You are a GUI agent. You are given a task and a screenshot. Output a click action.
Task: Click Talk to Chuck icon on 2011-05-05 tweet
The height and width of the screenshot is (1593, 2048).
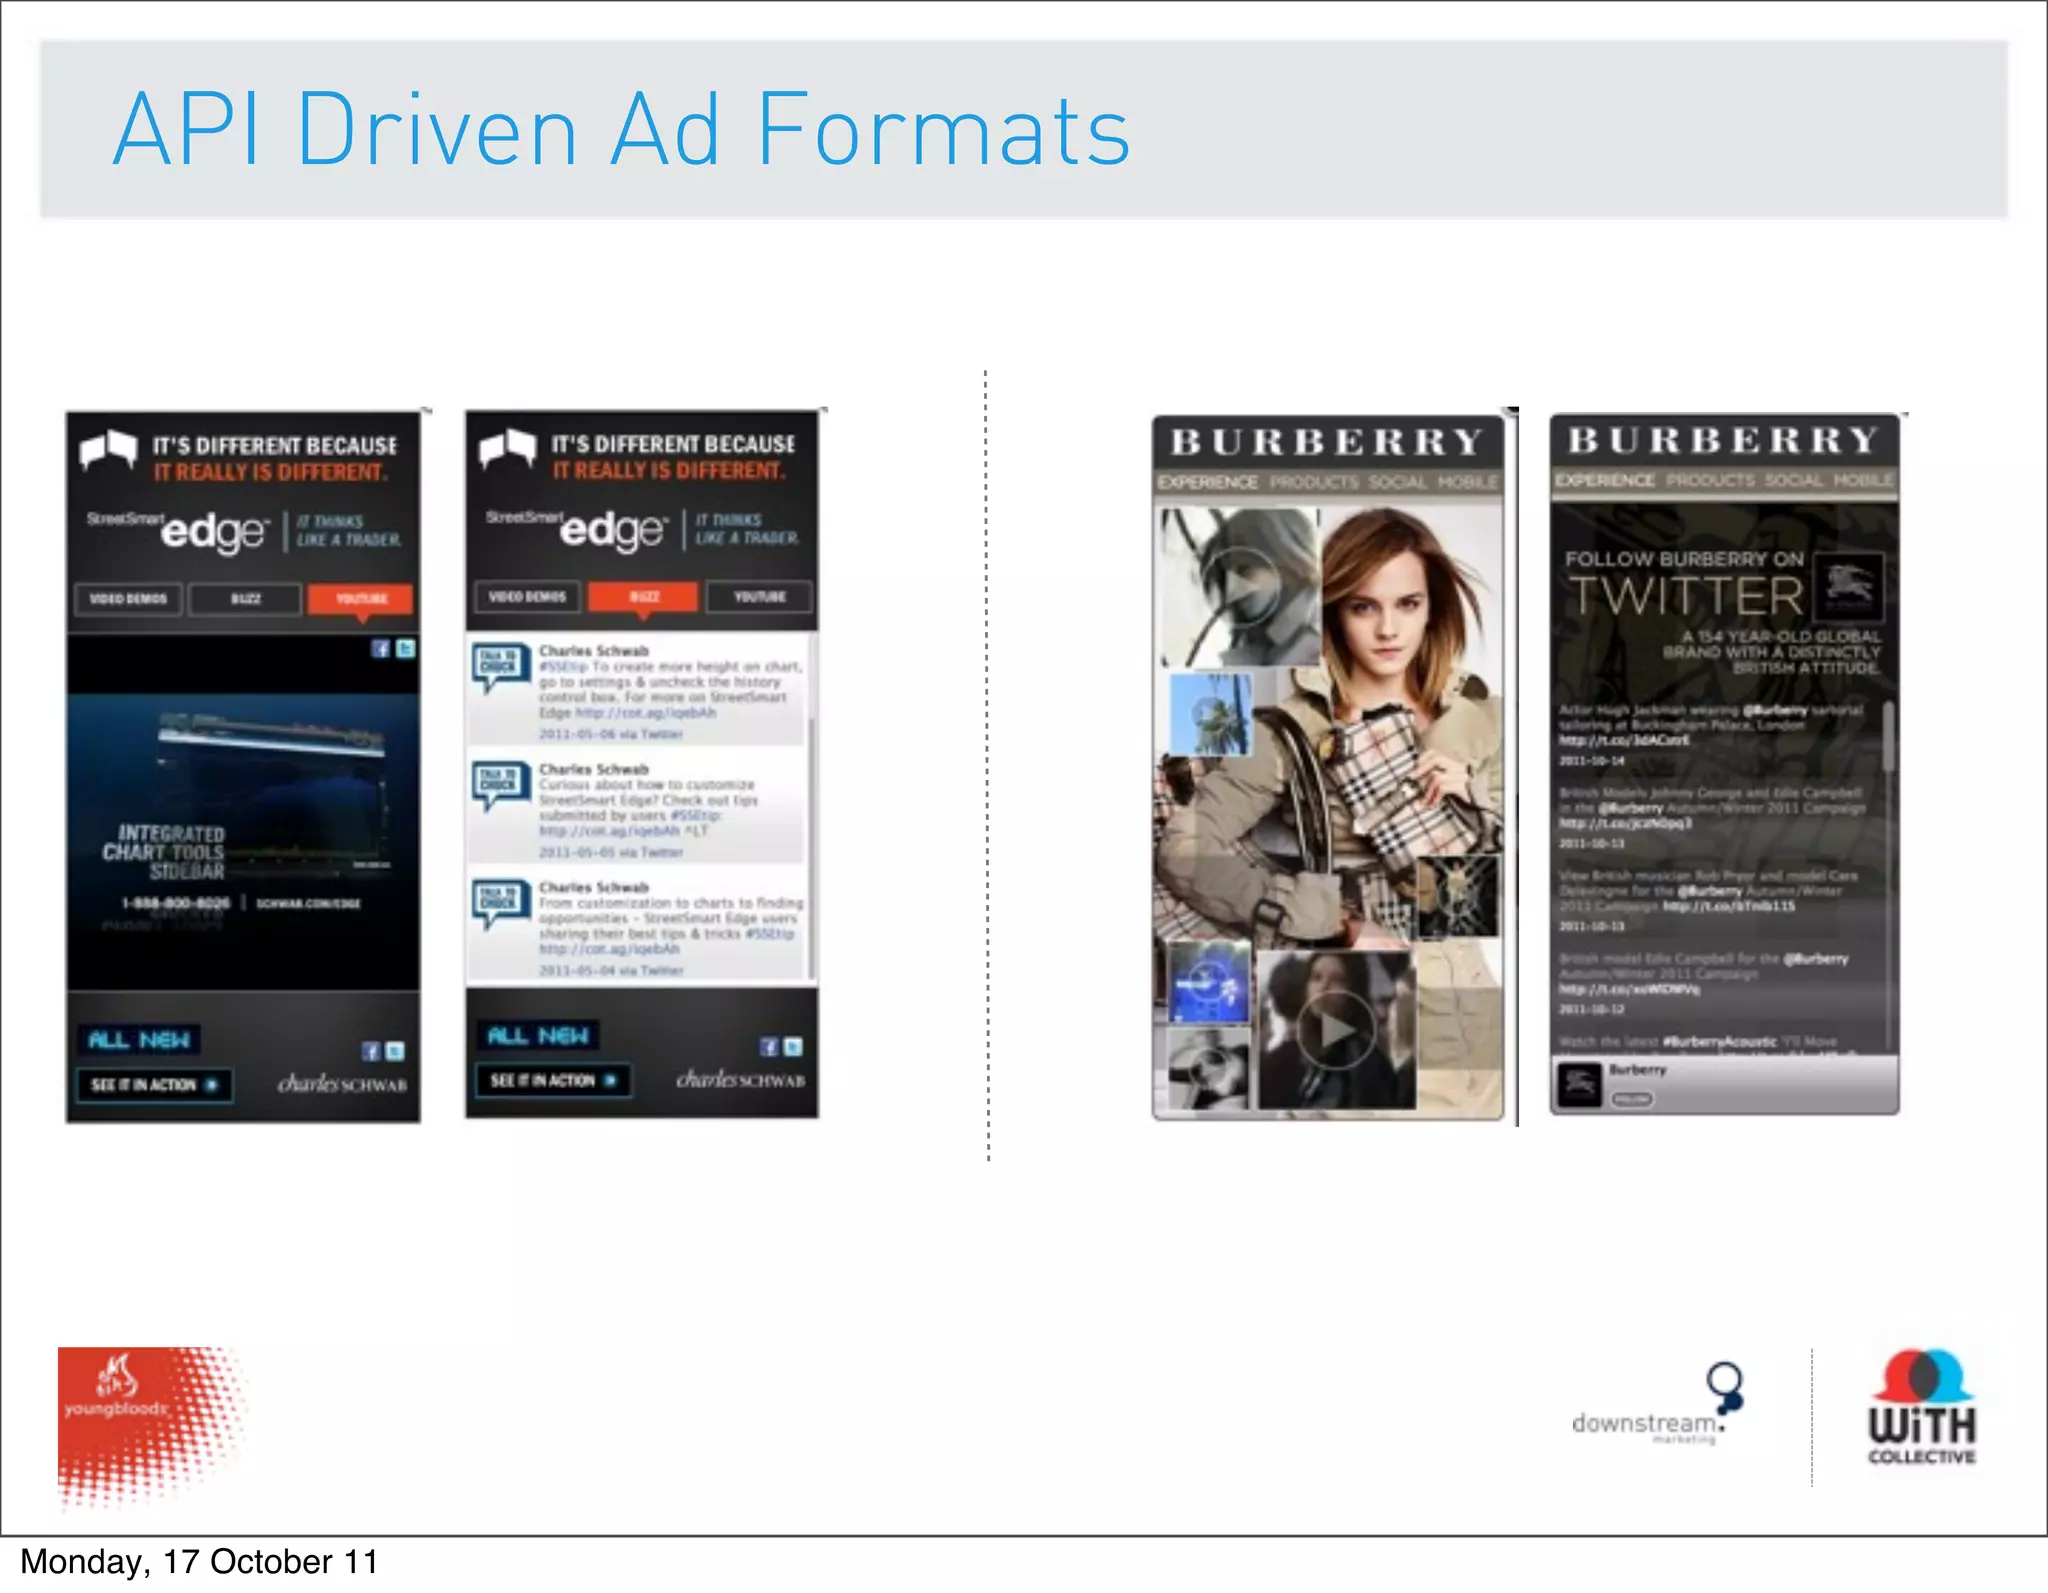pyautogui.click(x=500, y=785)
